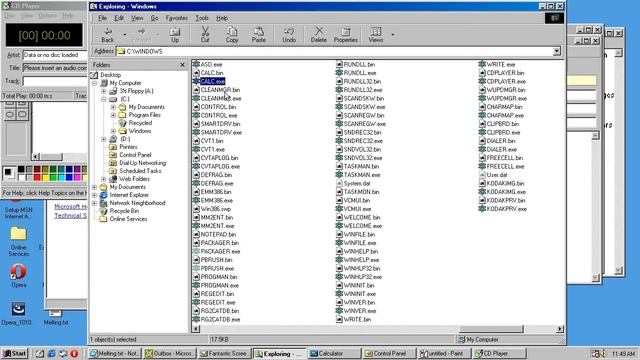This screenshot has height=360, width=640.
Task: Expand the (D:) drive node
Action: pos(104,139)
